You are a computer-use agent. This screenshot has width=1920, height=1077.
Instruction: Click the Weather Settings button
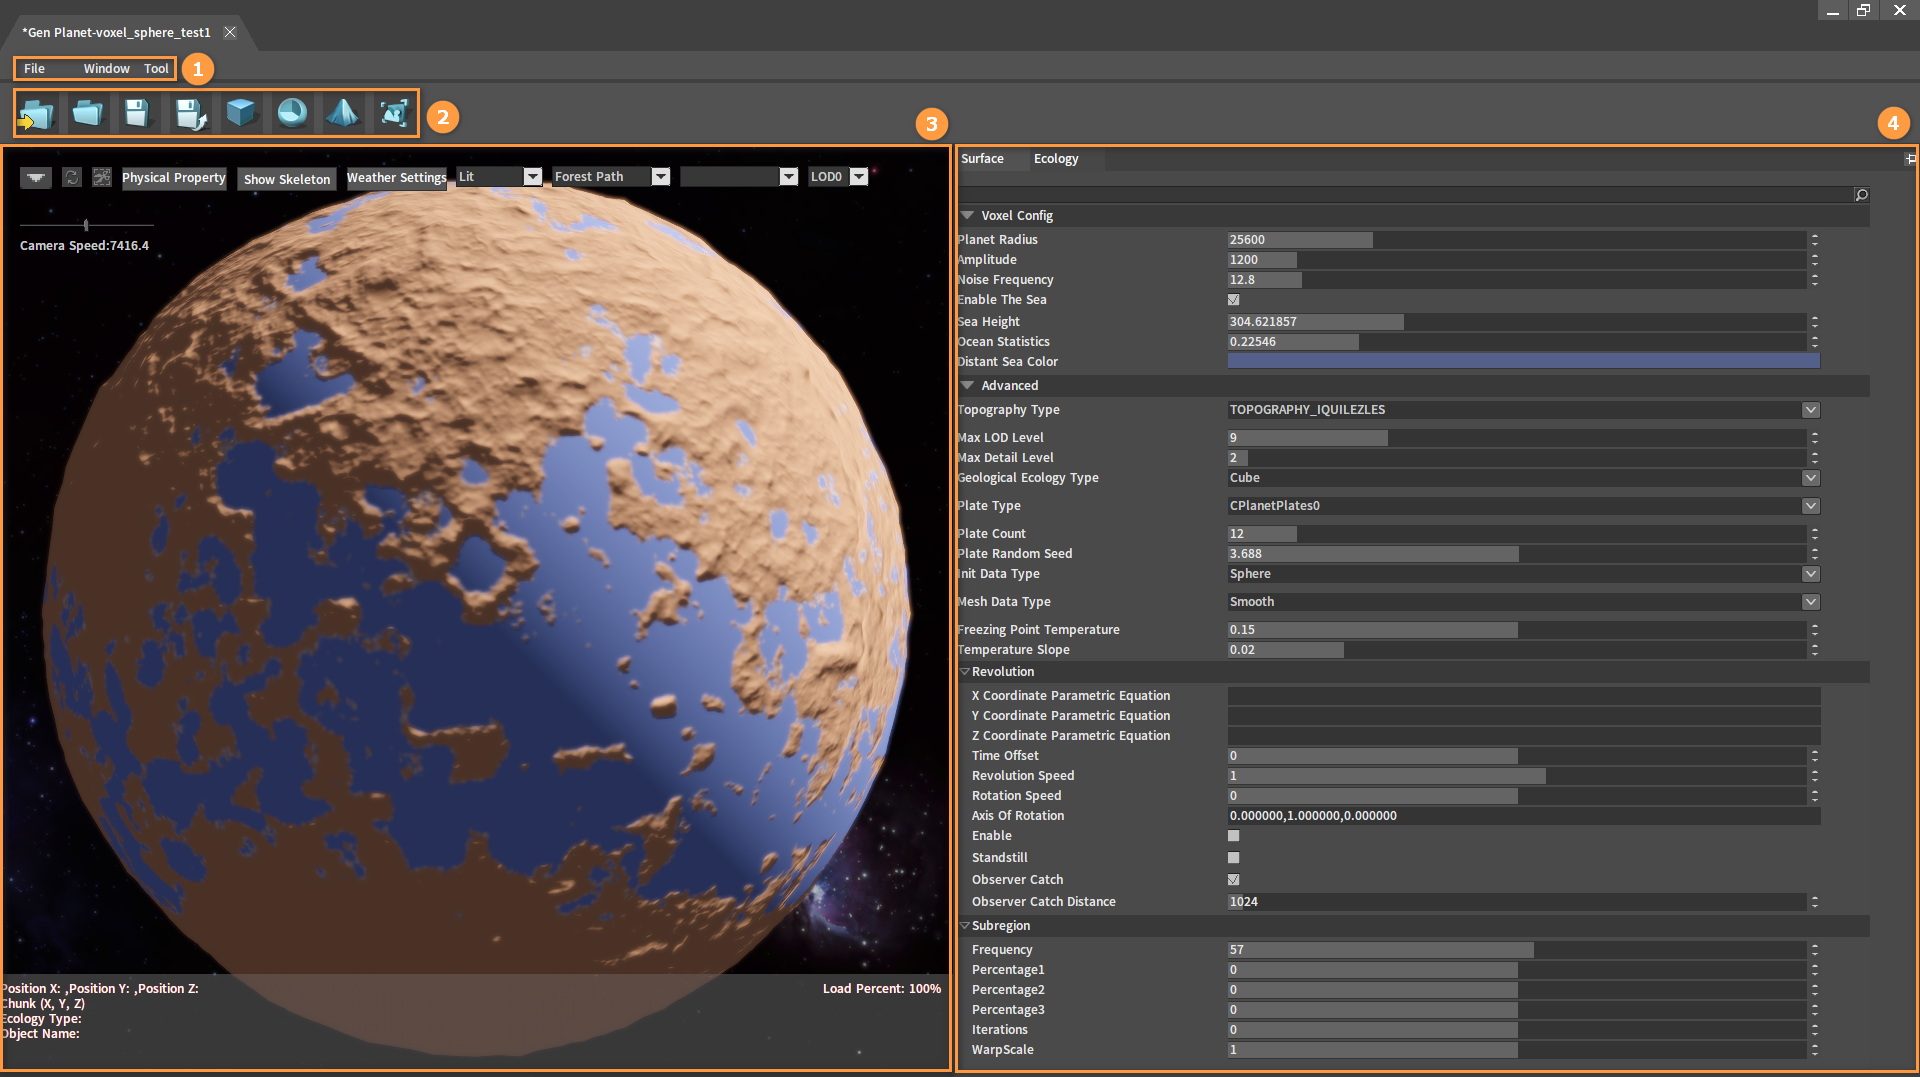397,178
